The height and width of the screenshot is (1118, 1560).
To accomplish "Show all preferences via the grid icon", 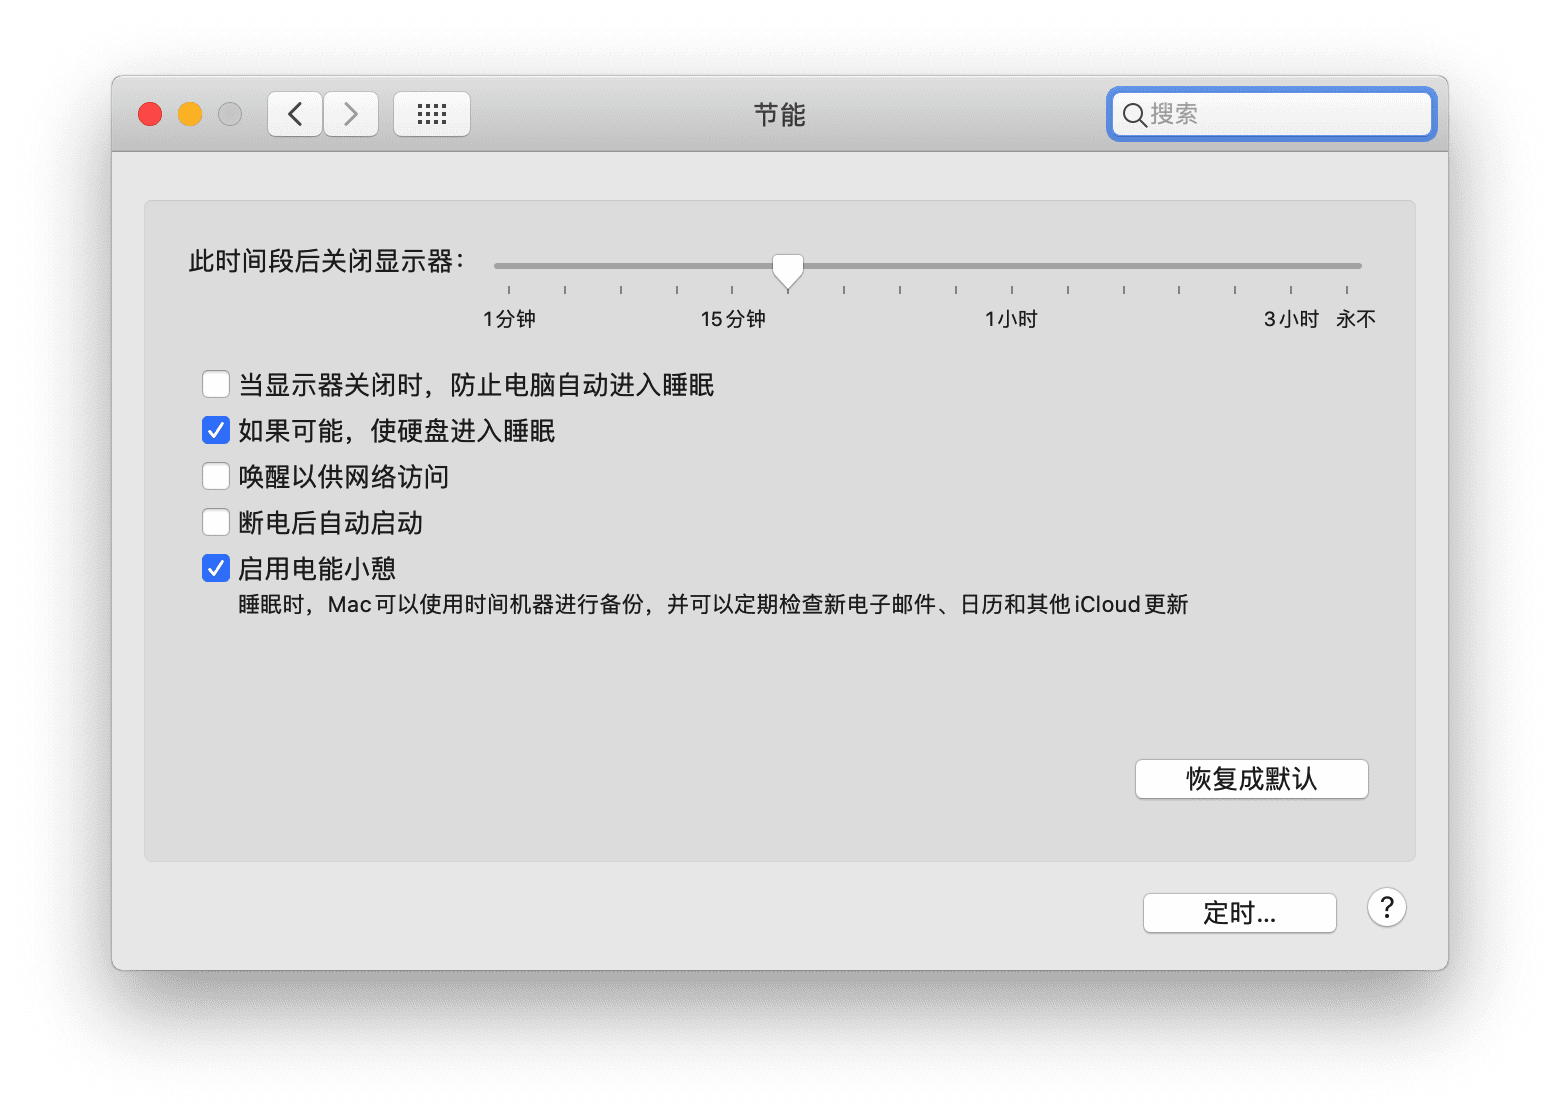I will tap(432, 114).
